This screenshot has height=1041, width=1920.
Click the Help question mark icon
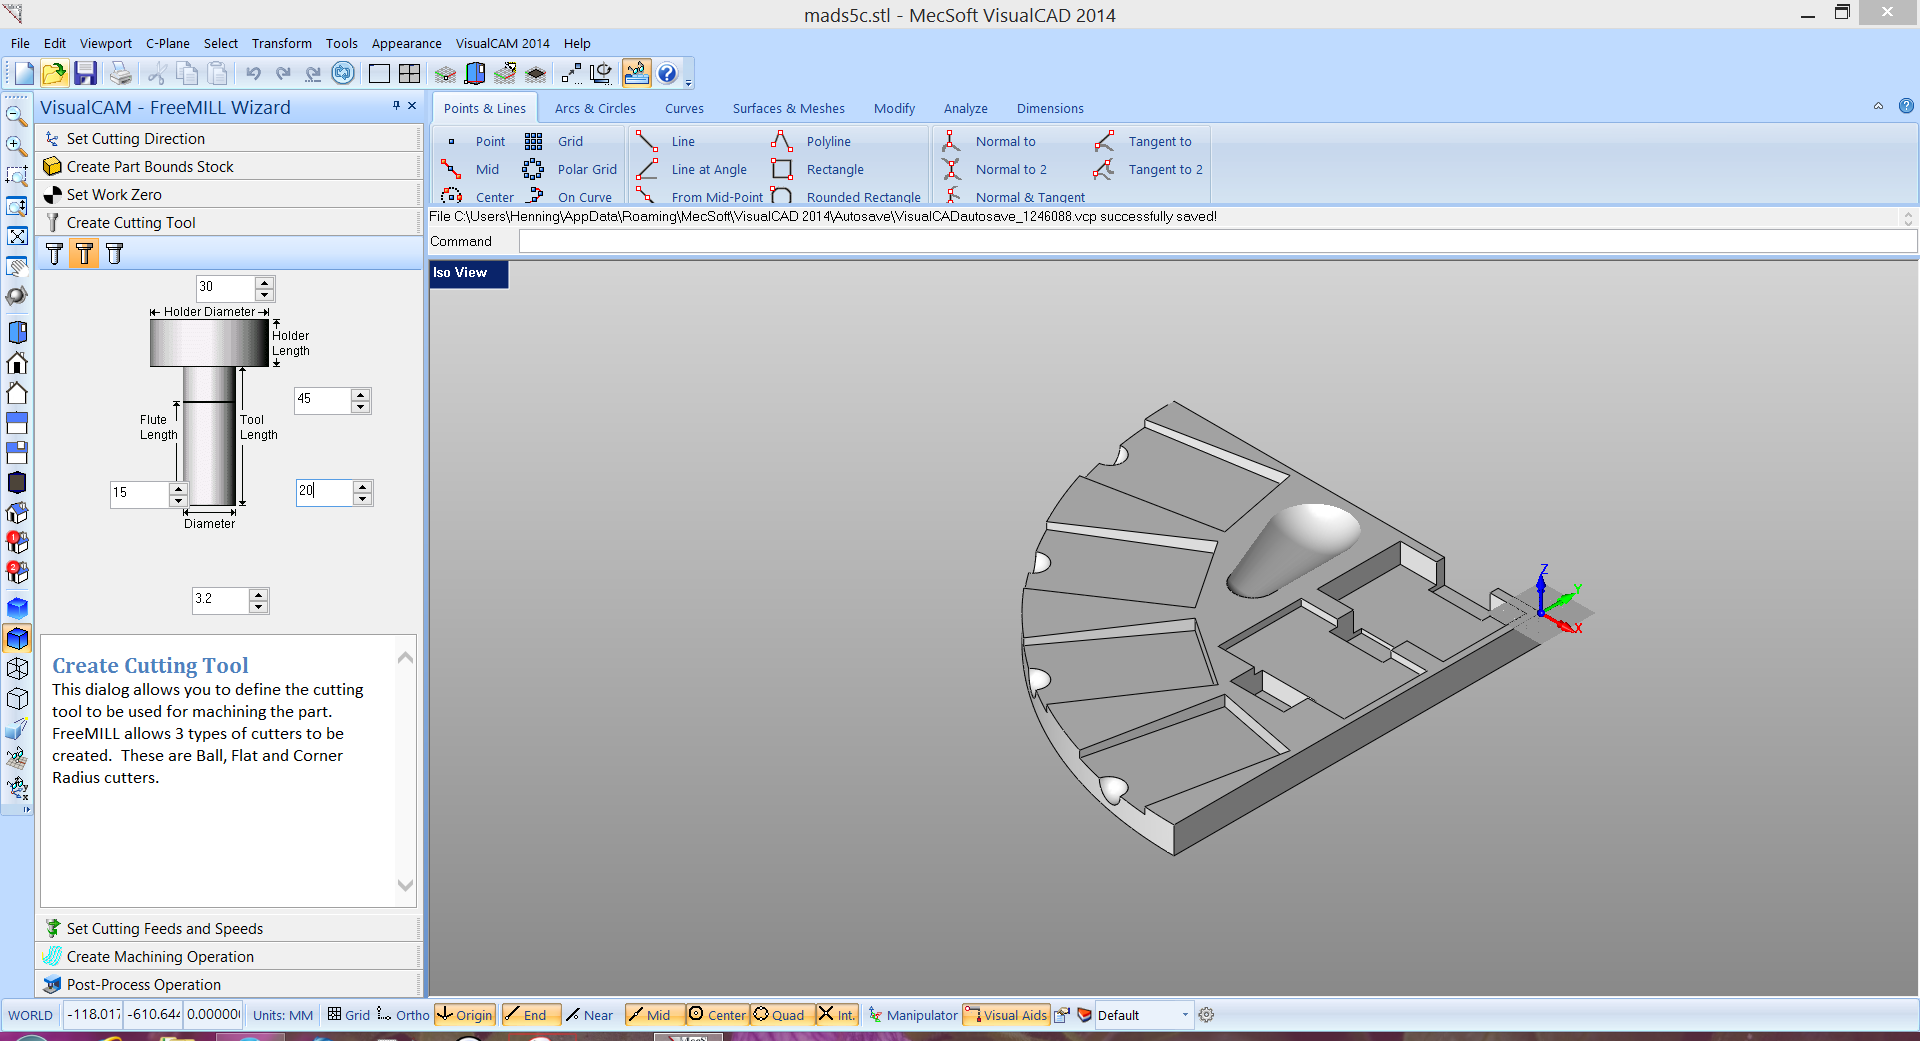(x=667, y=73)
